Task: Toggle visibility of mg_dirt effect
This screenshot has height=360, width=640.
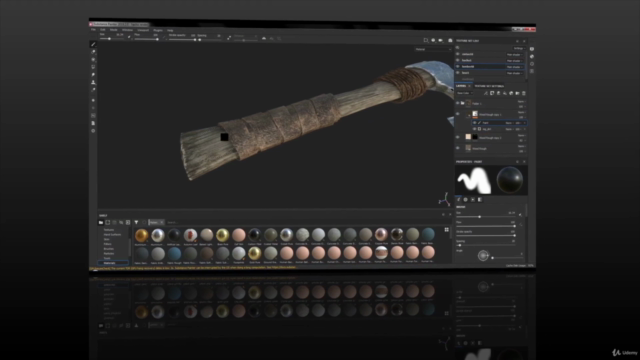Action: click(x=474, y=129)
